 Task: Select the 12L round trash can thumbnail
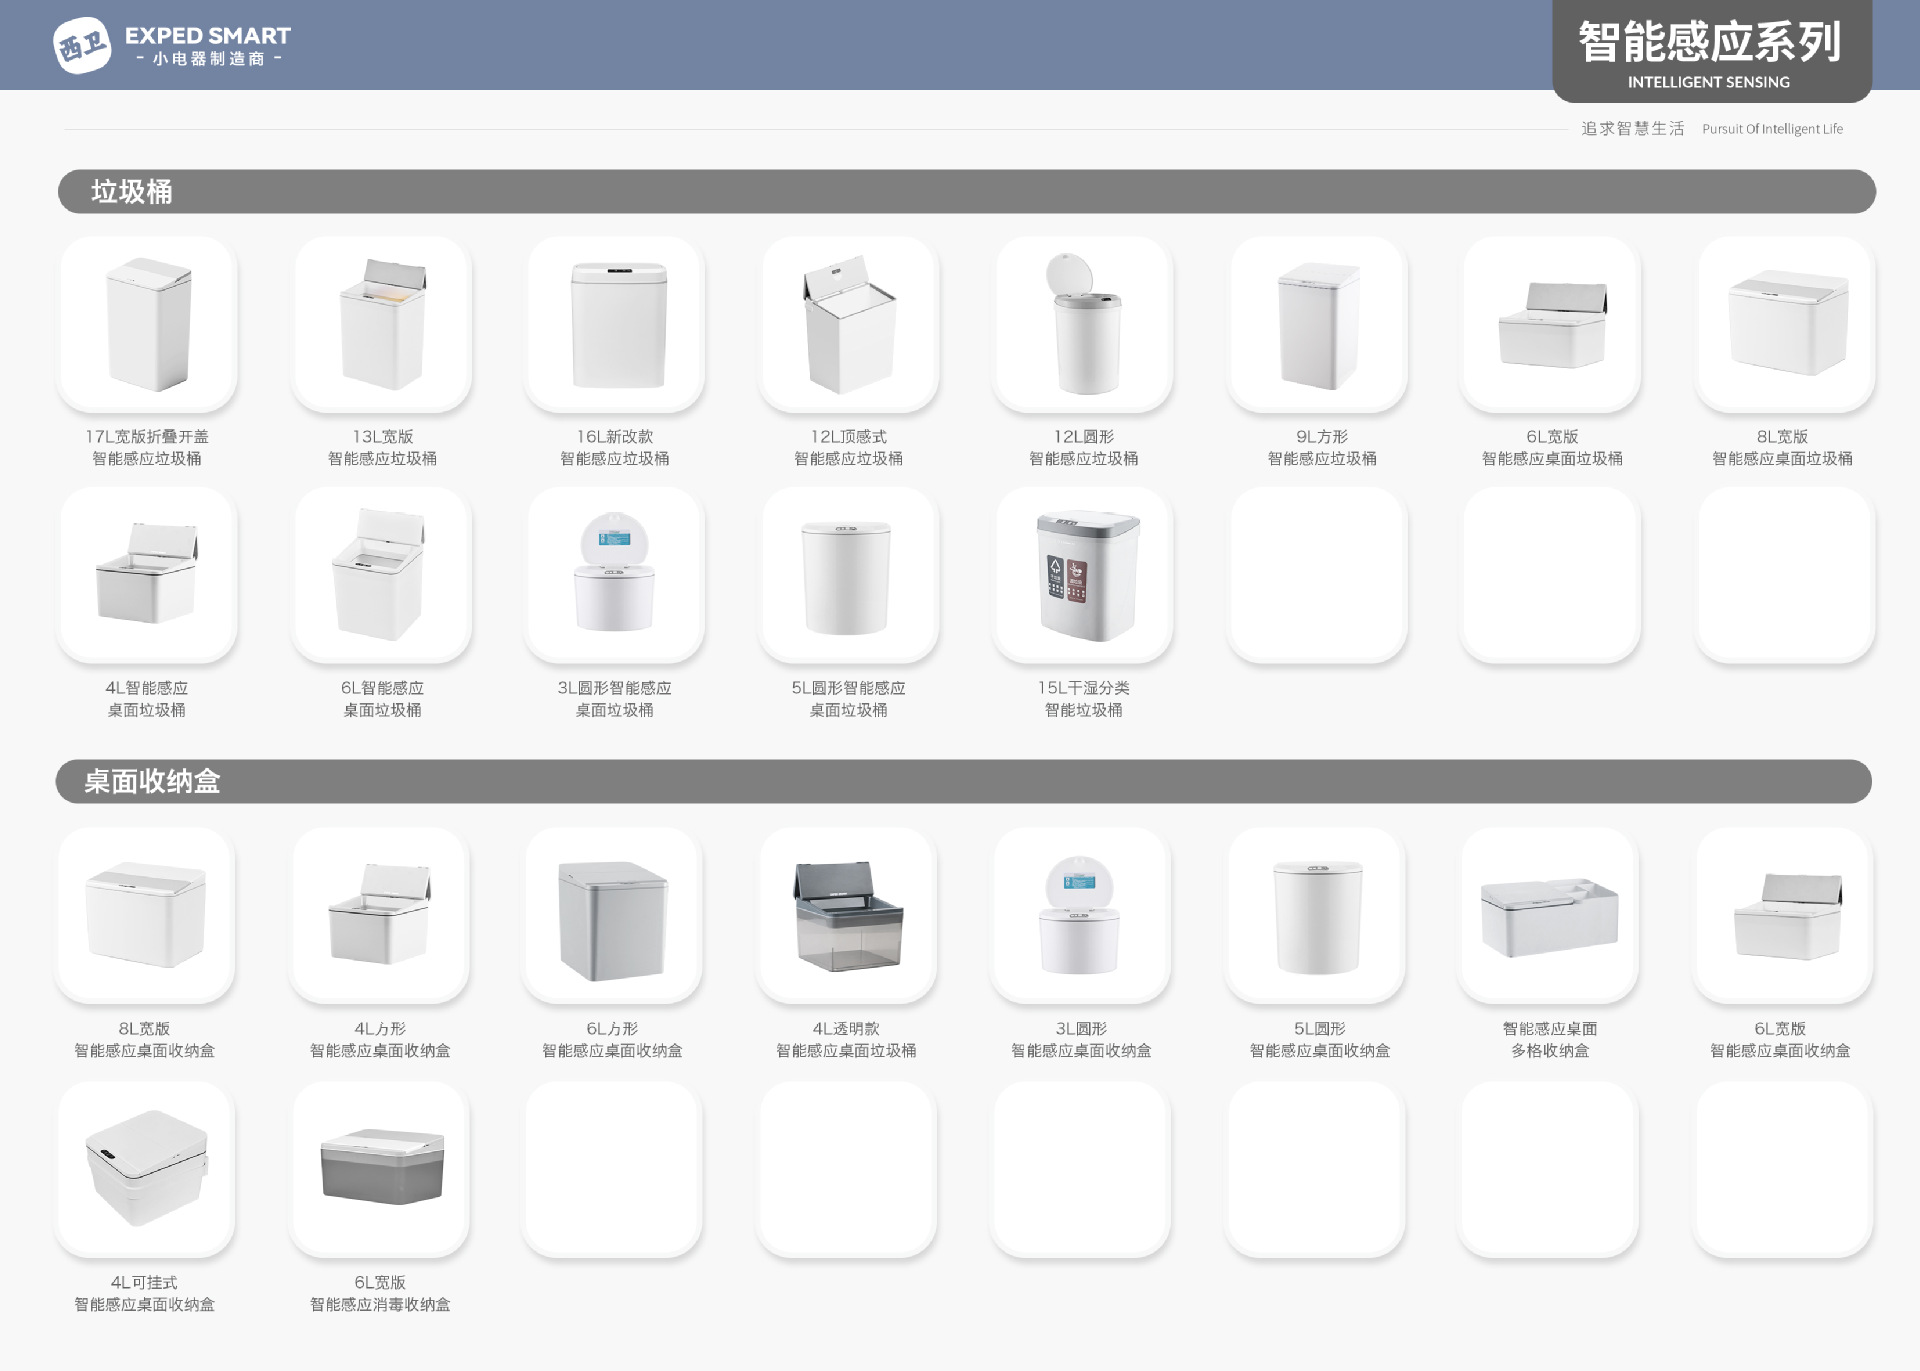1083,324
